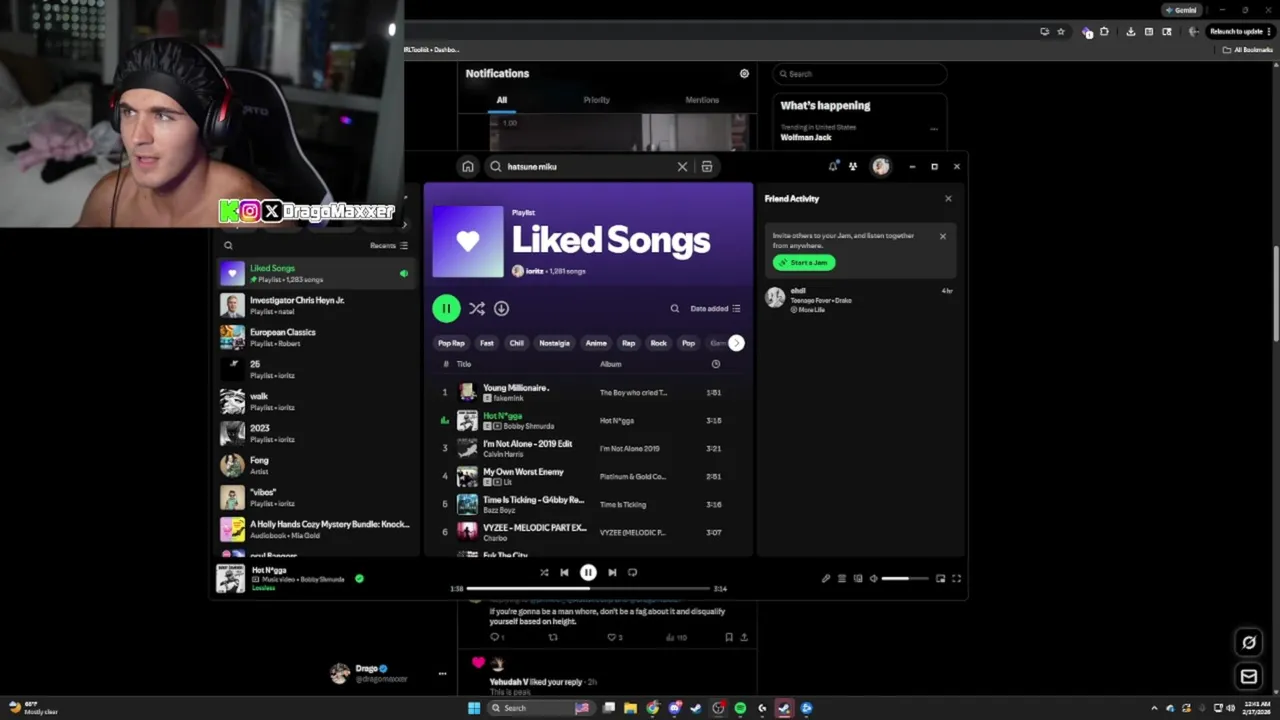Focus the X search input field
Screen dimensions: 1280x720
(x=859, y=74)
